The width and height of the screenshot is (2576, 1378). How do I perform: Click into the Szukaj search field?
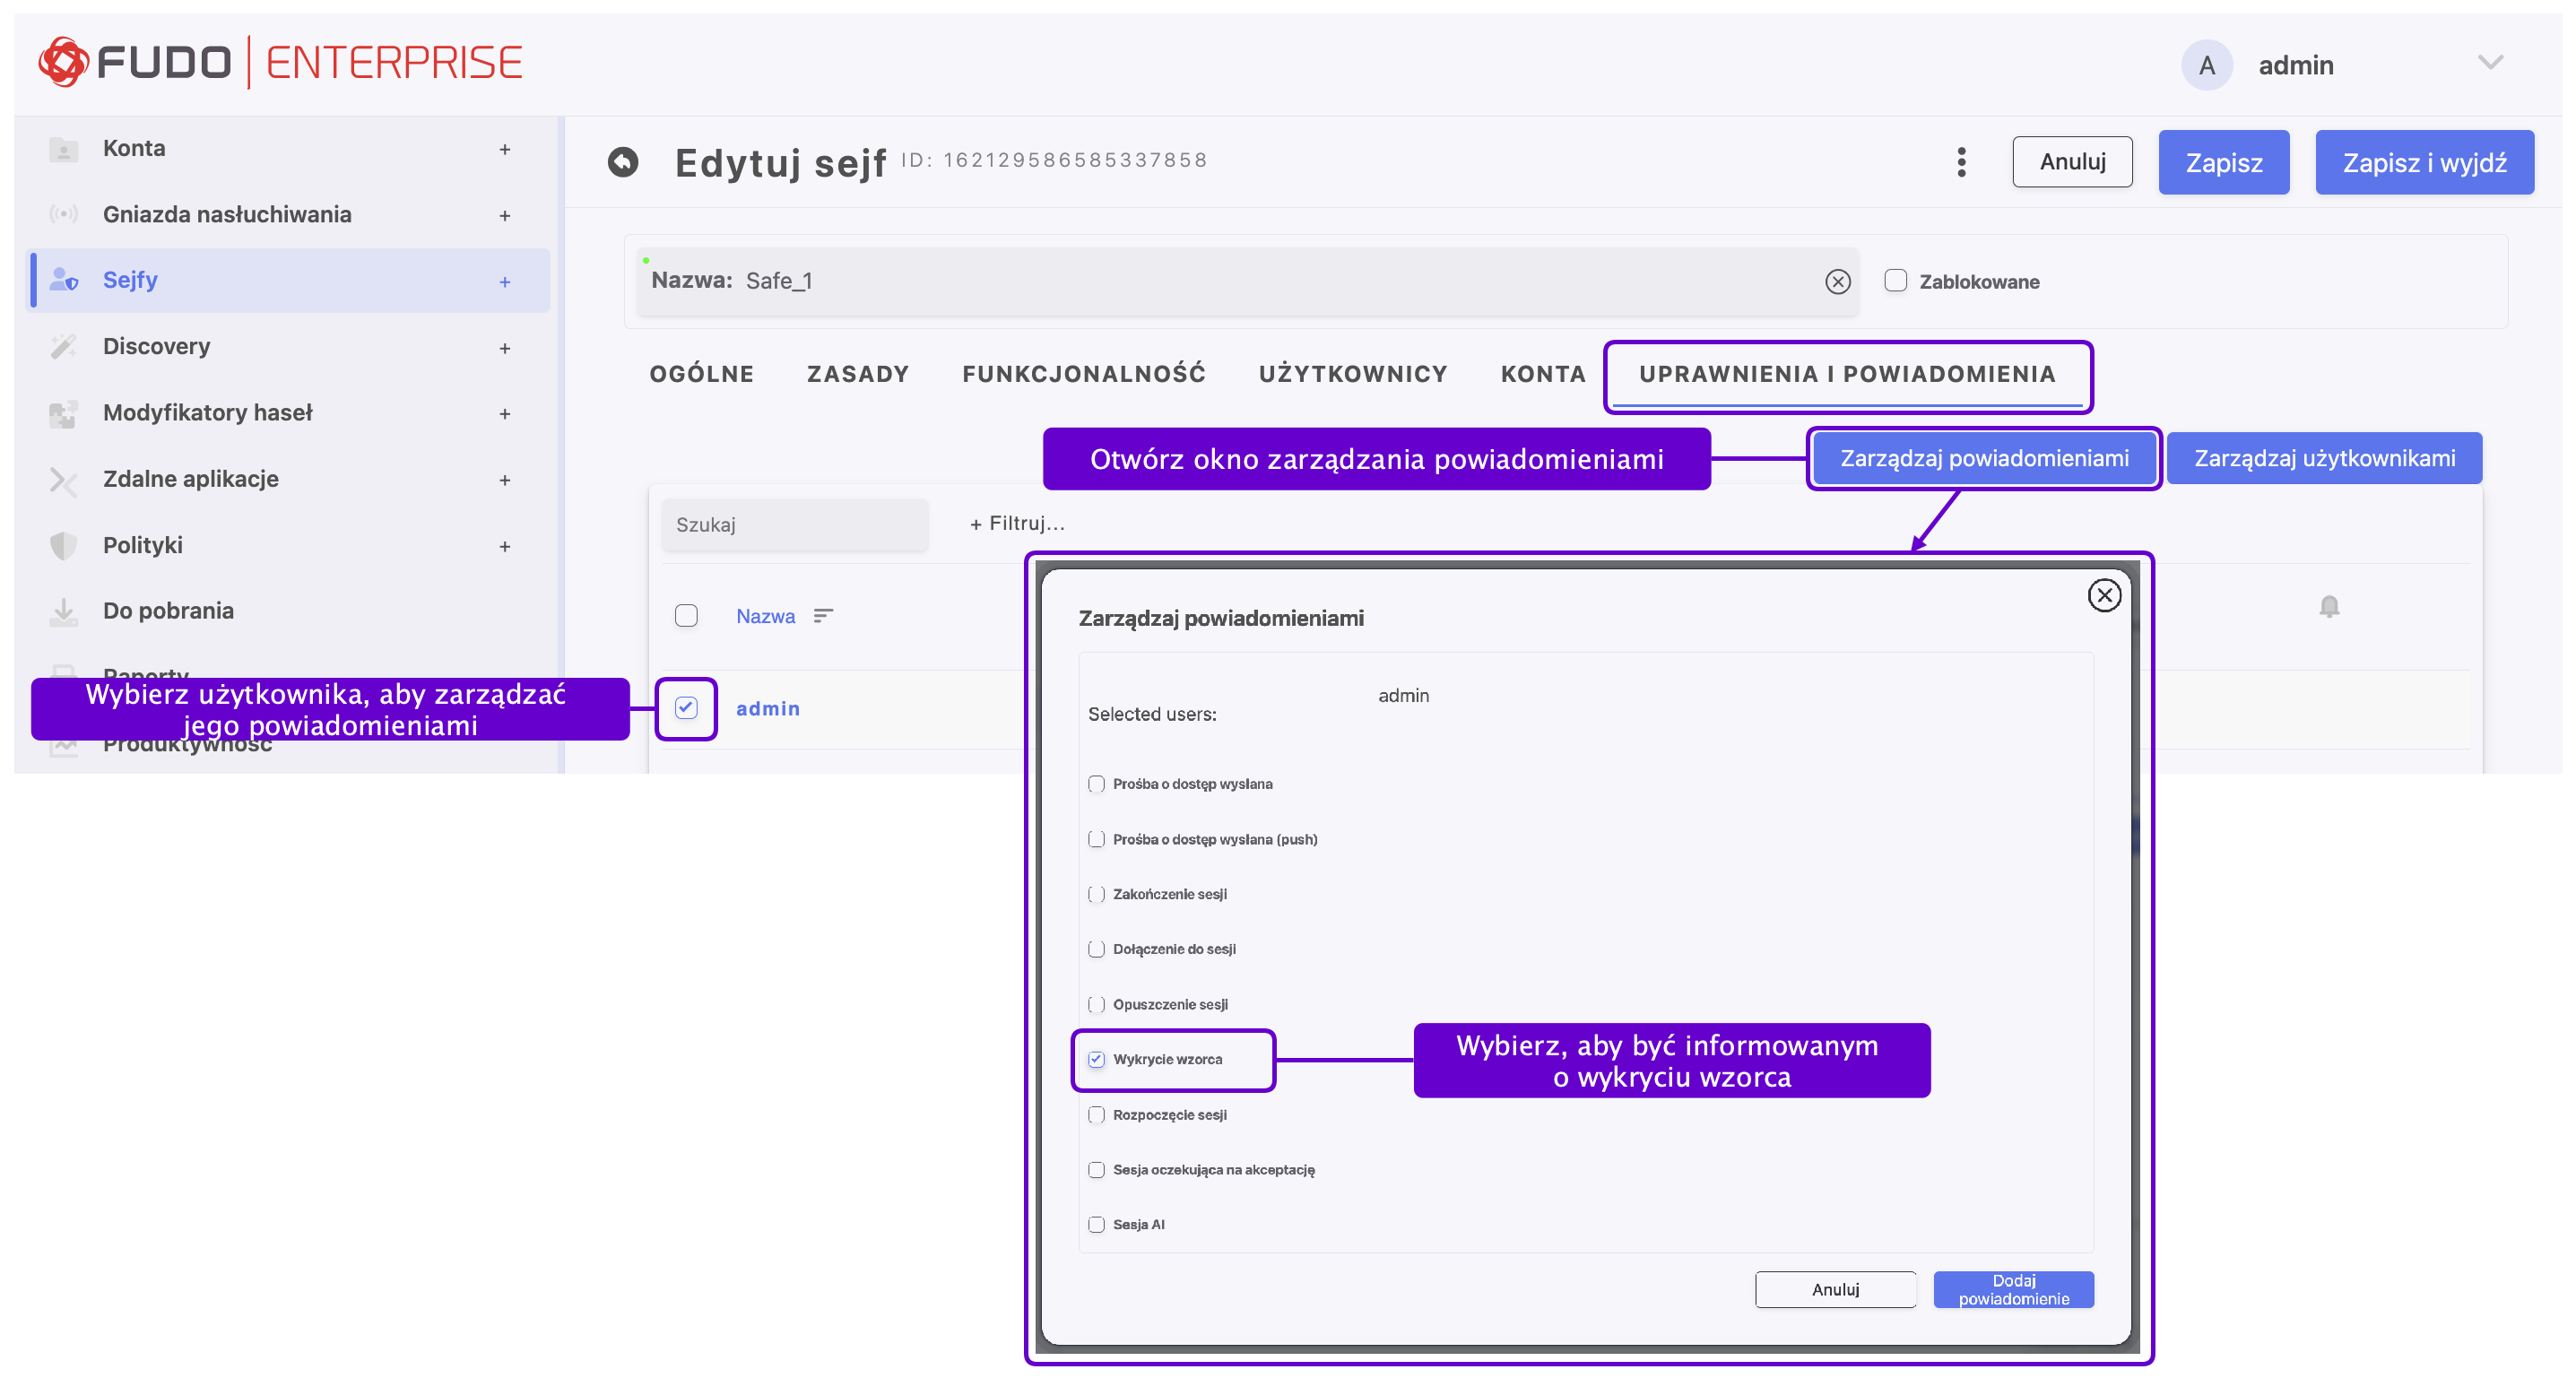tap(794, 524)
